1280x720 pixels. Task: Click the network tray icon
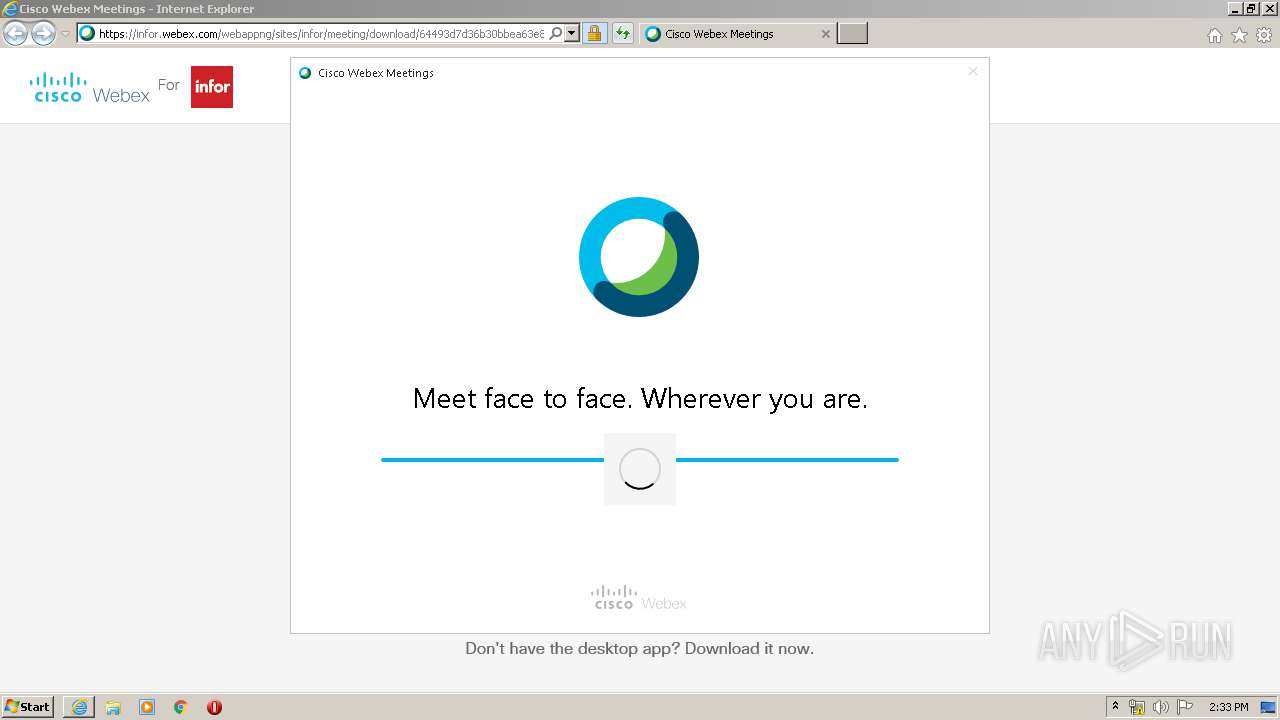[1137, 707]
